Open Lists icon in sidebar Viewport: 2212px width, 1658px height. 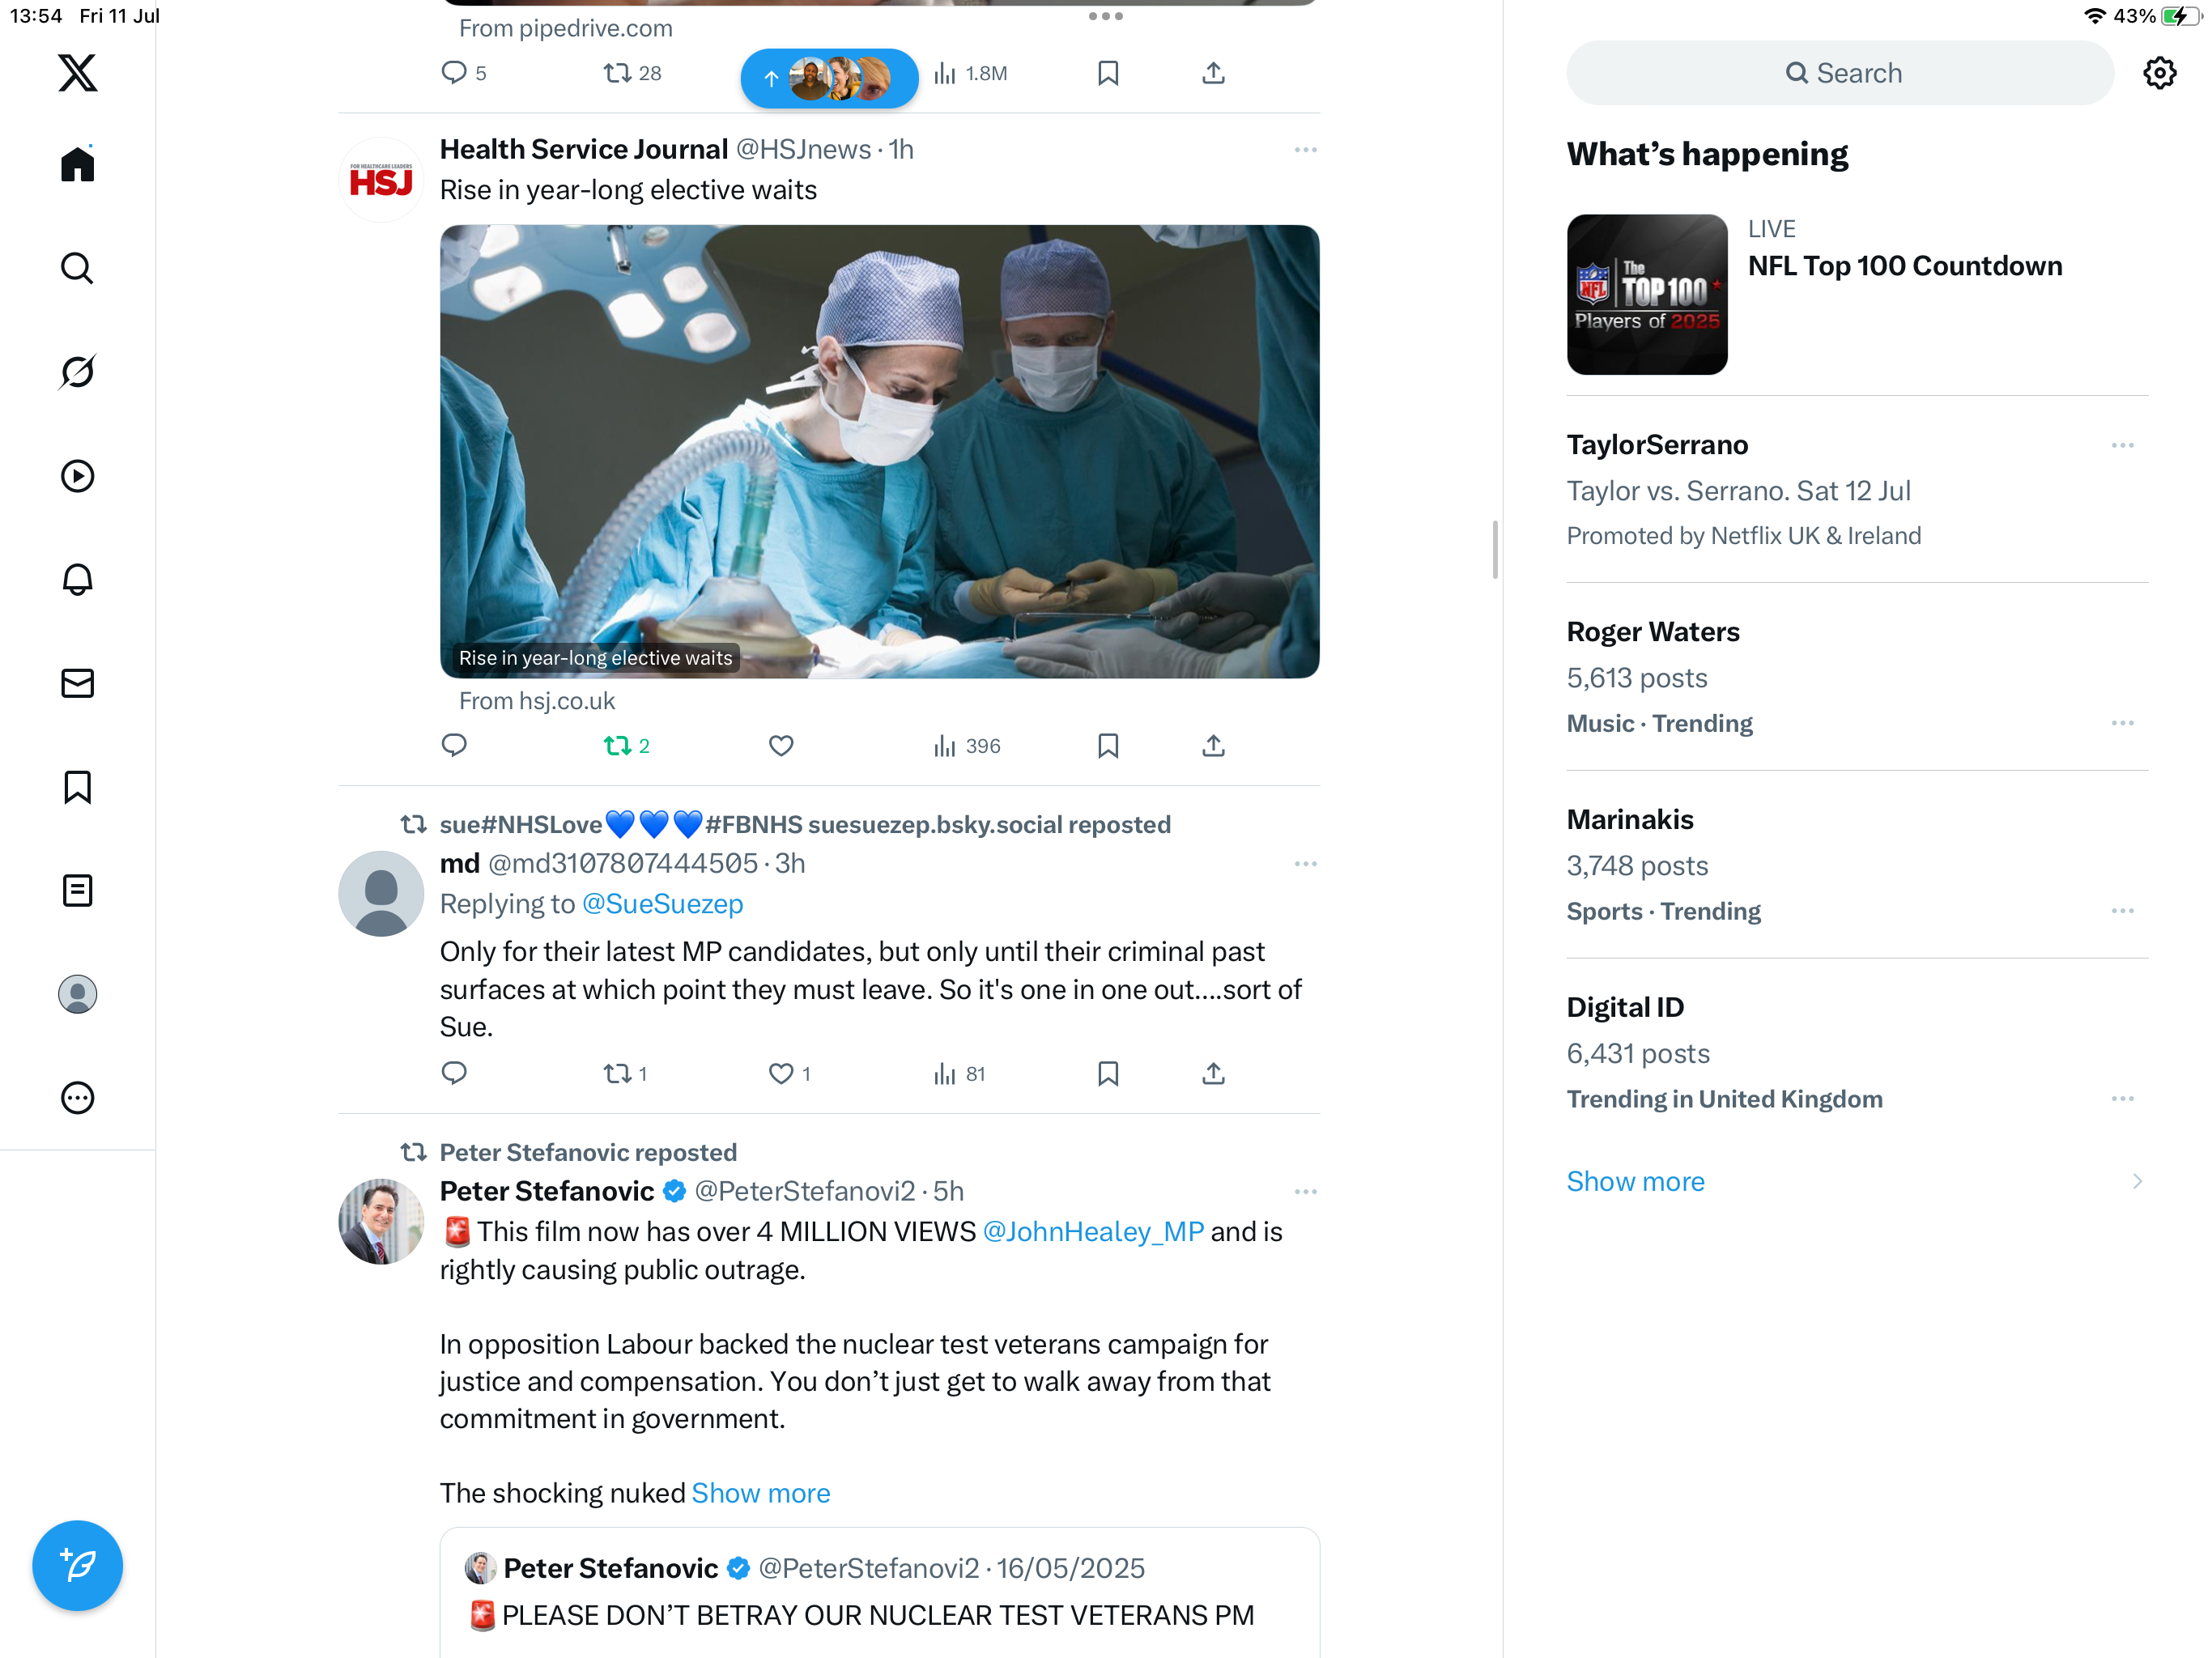click(77, 890)
